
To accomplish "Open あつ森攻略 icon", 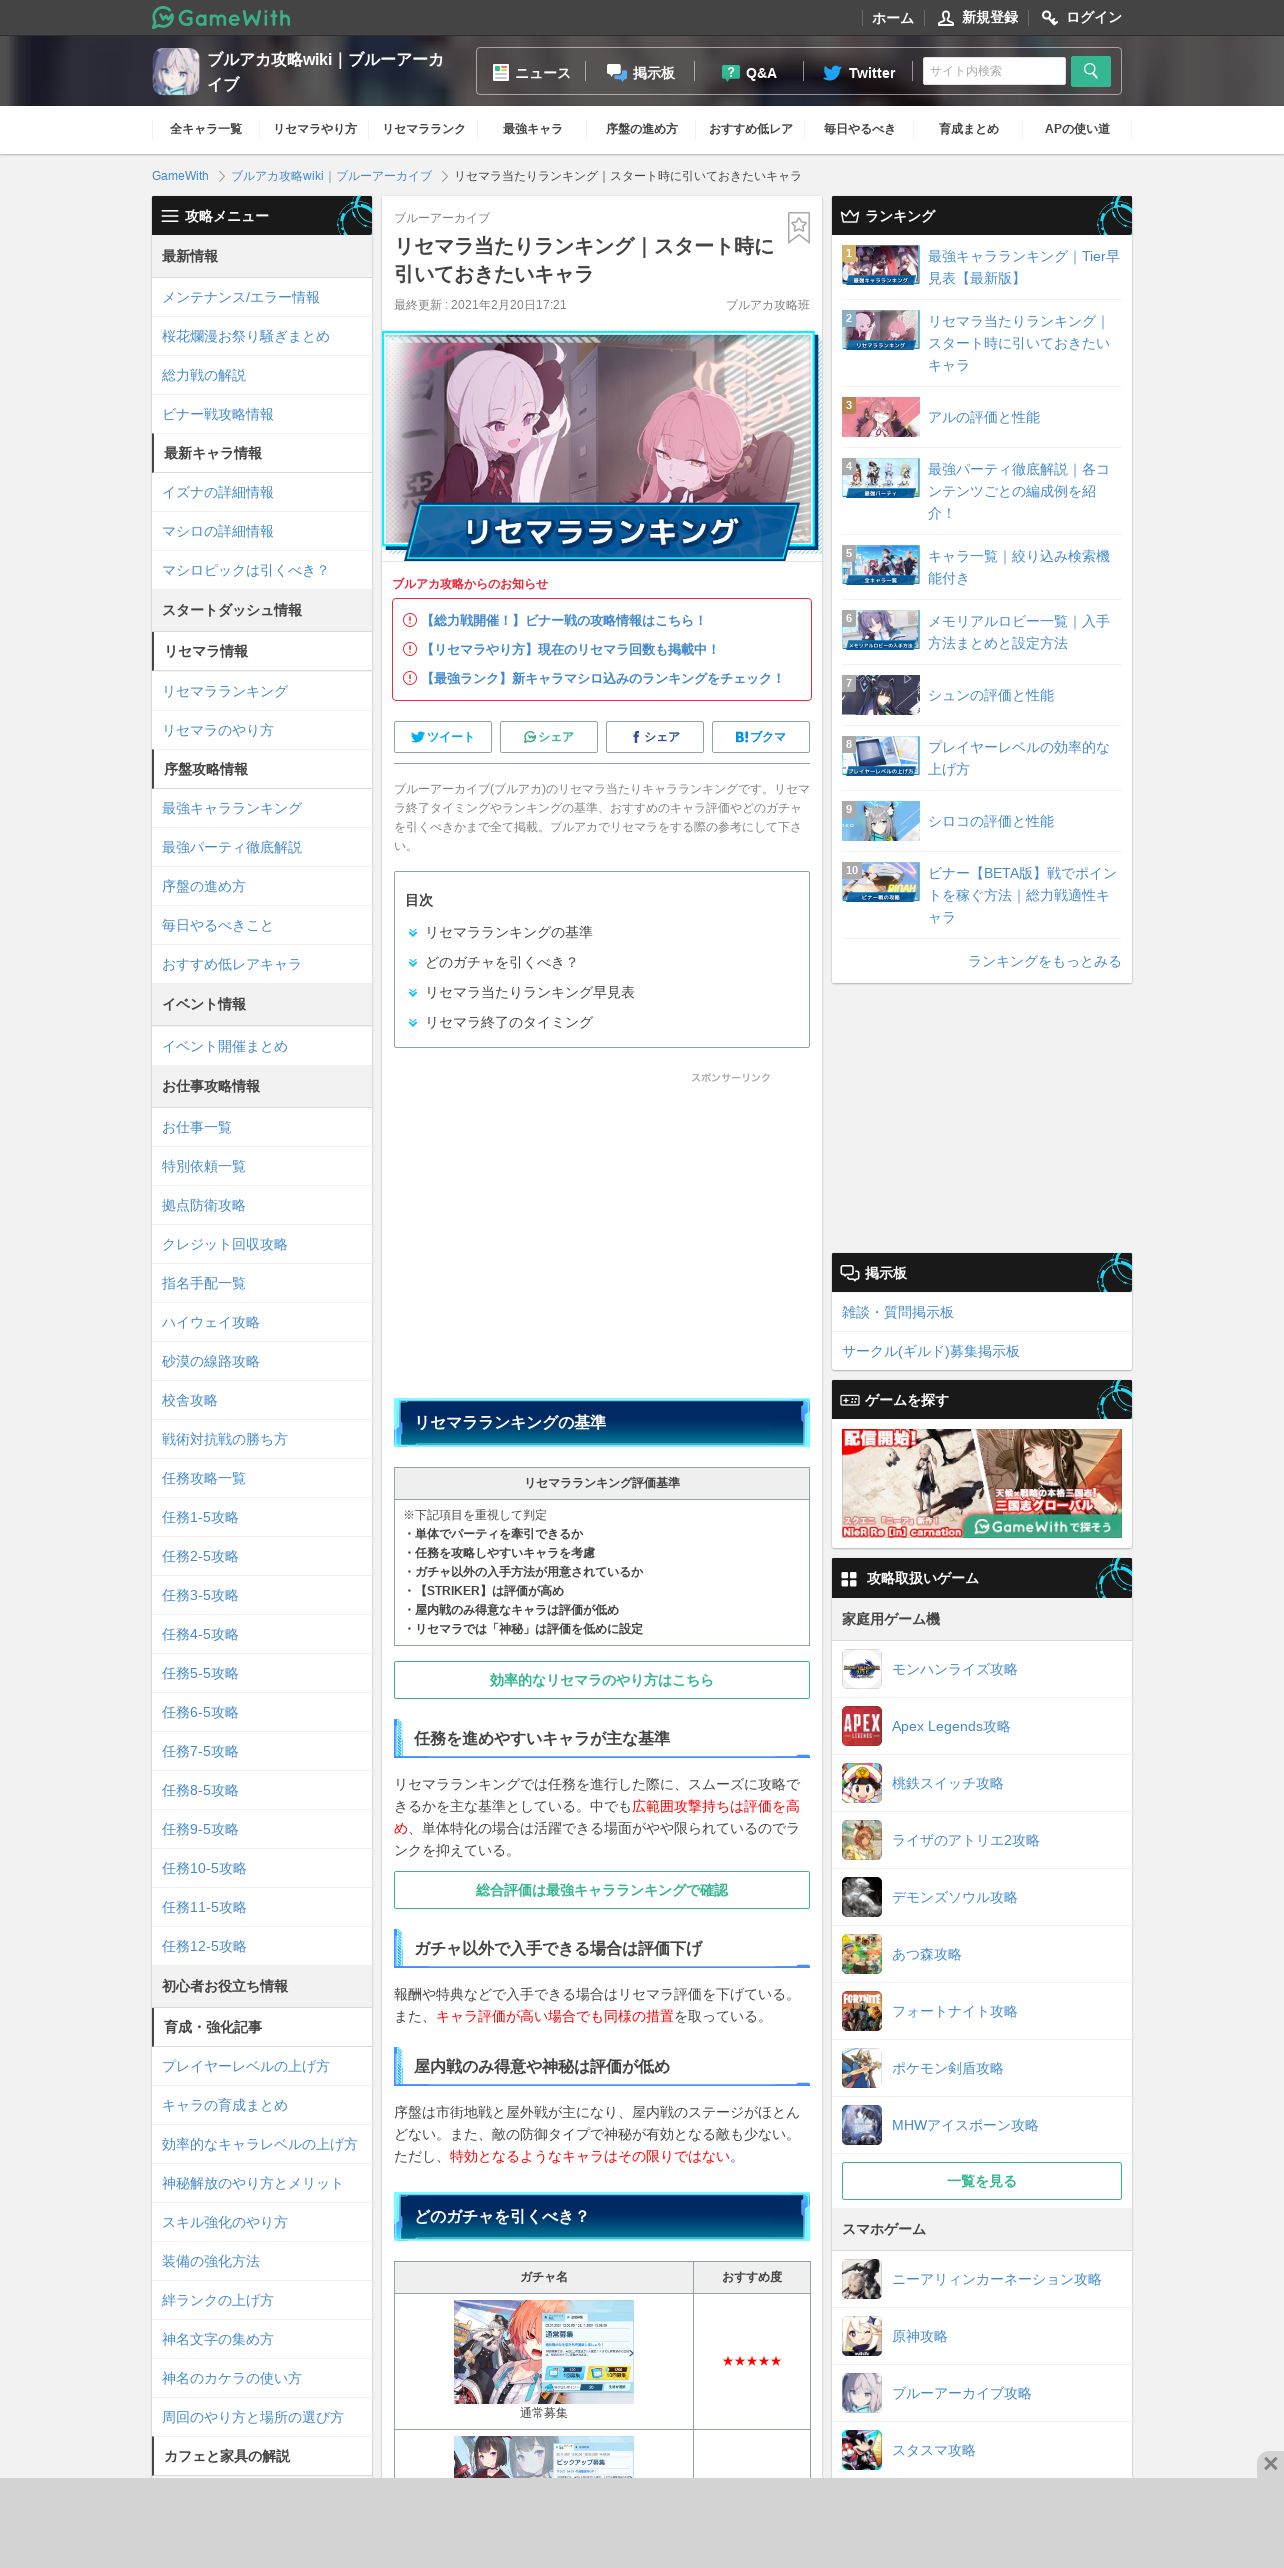I will pos(862,1954).
